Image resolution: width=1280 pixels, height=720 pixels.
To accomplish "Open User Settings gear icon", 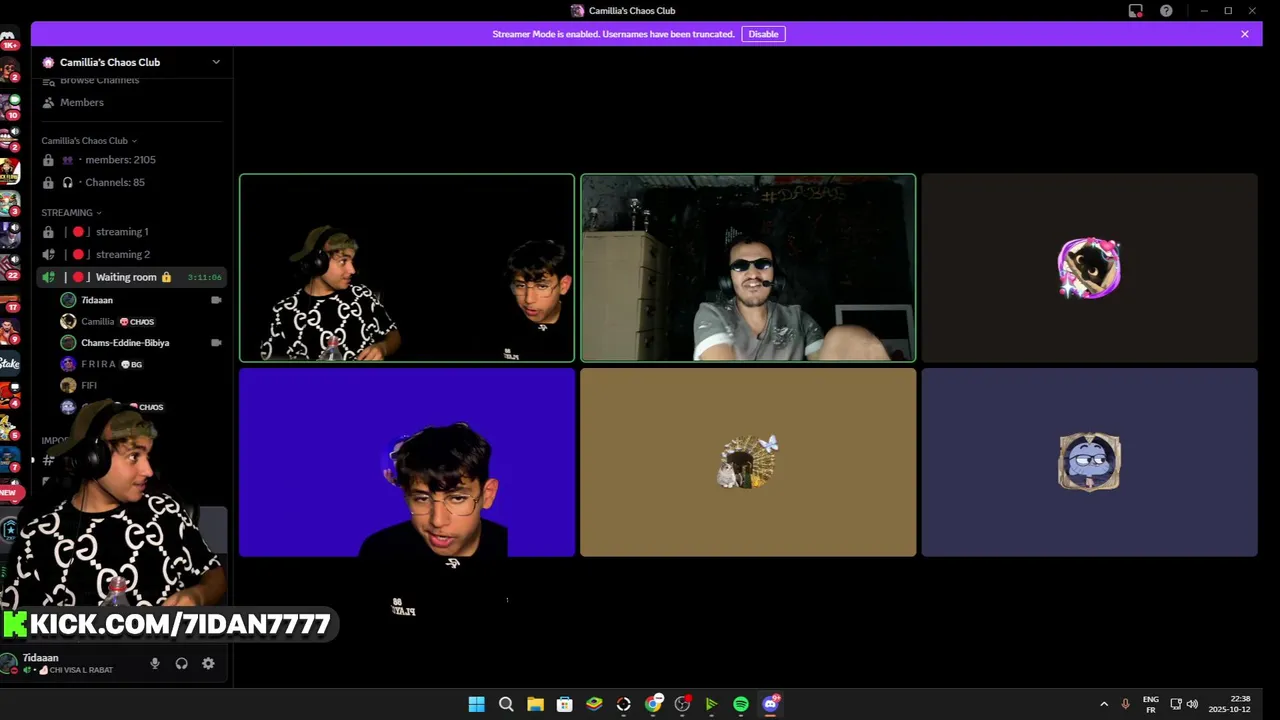I will click(x=208, y=663).
